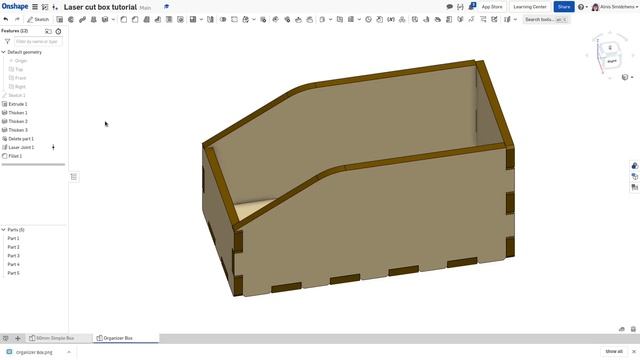Select the Extrude tool in toolbar
The width and height of the screenshot is (640, 360).
[x=60, y=19]
